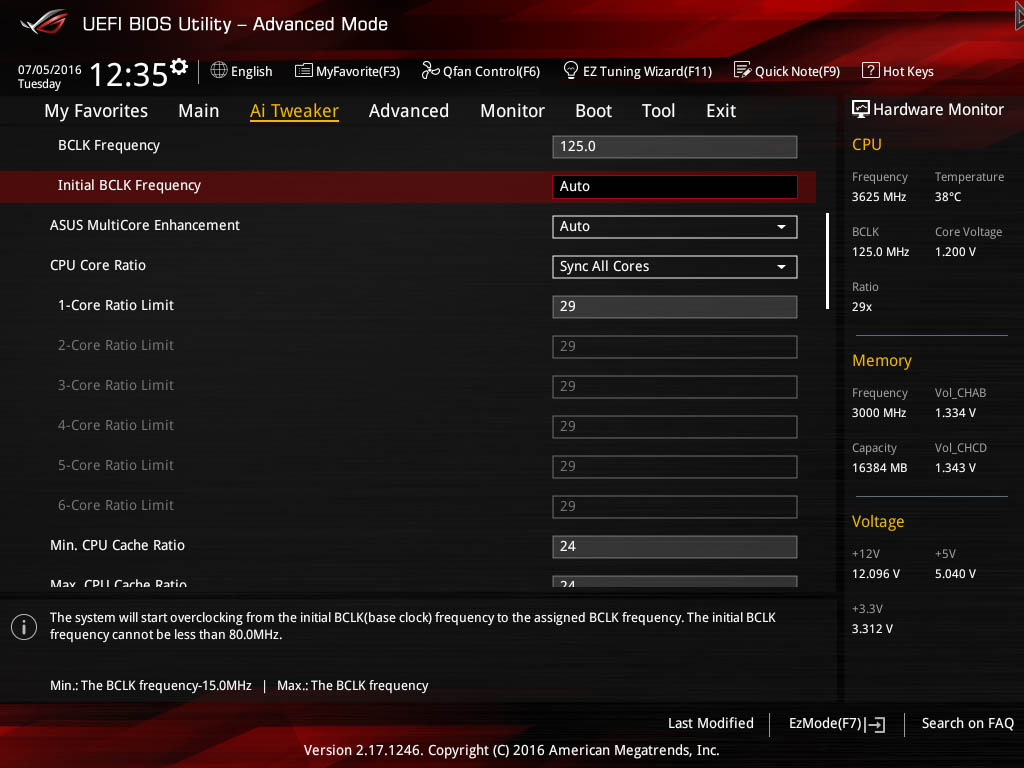Screen dimensions: 1024x768
Task: Switch to the My Favorites tab
Action: pos(96,111)
